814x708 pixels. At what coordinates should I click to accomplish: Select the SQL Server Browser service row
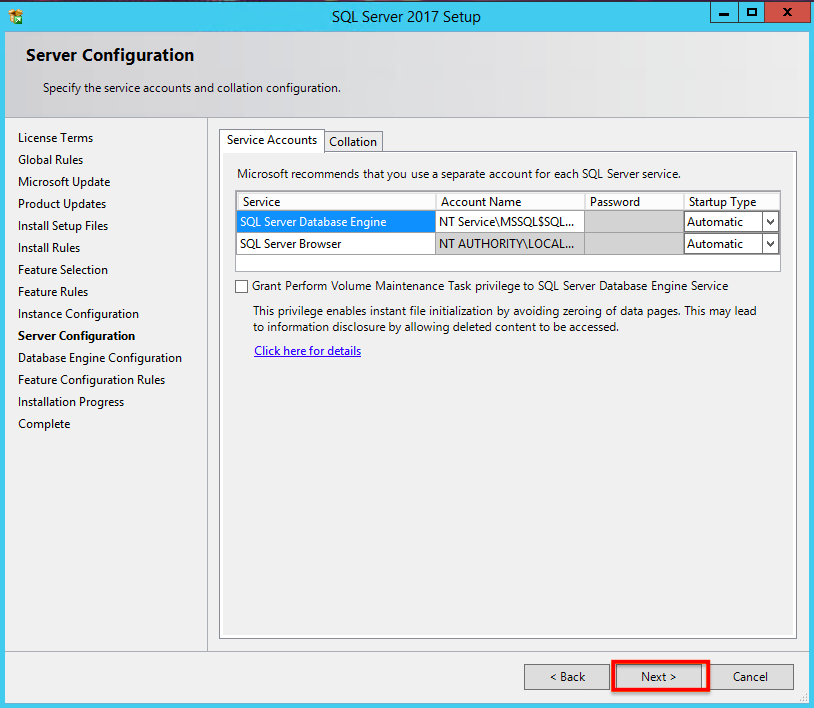coord(336,244)
